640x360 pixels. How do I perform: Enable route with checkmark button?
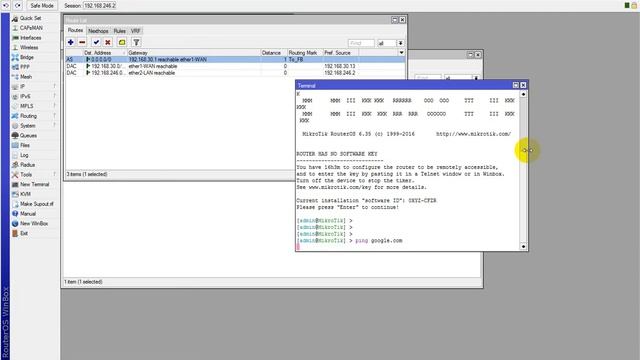96,42
